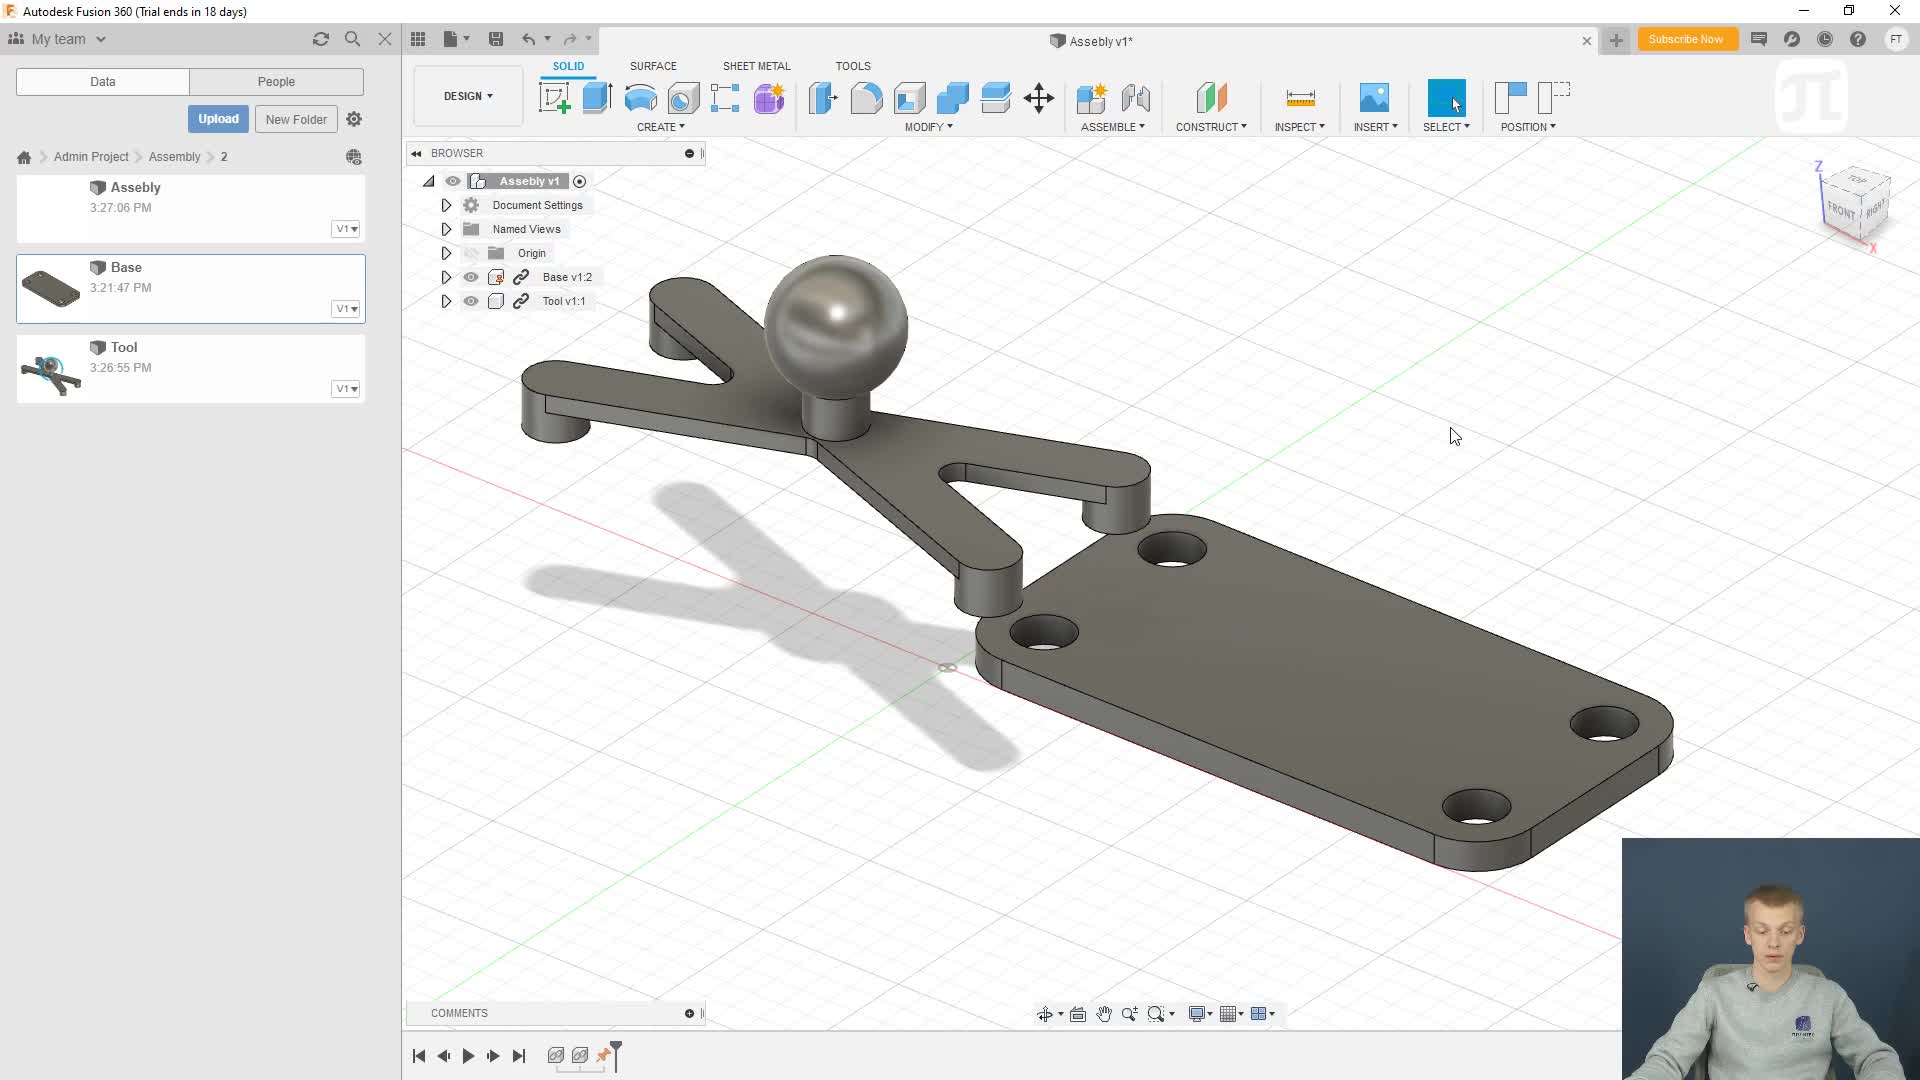This screenshot has width=1920, height=1080.
Task: Collapse the Assebly v1 root node
Action: 428,181
